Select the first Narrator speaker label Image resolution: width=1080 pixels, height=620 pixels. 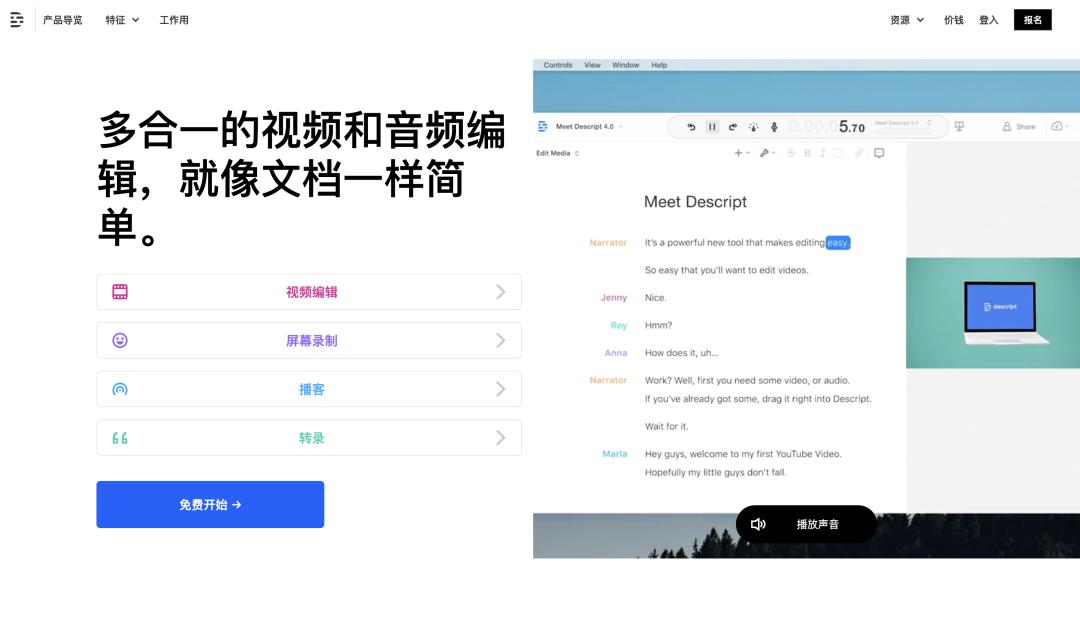pyautogui.click(x=608, y=242)
